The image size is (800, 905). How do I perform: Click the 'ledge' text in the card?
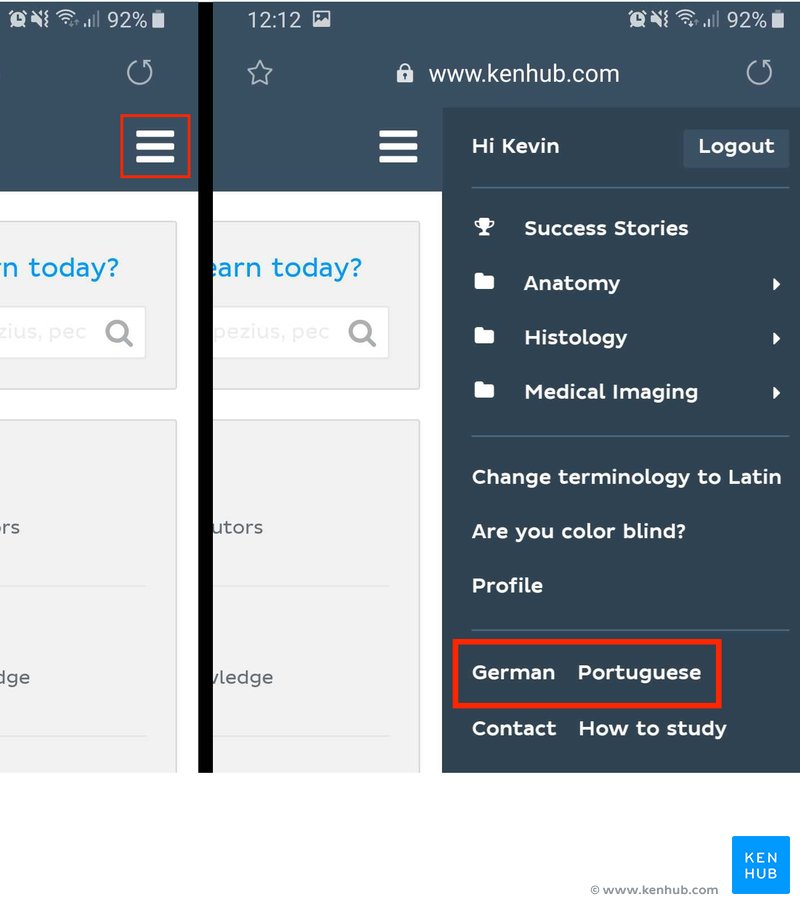point(243,677)
